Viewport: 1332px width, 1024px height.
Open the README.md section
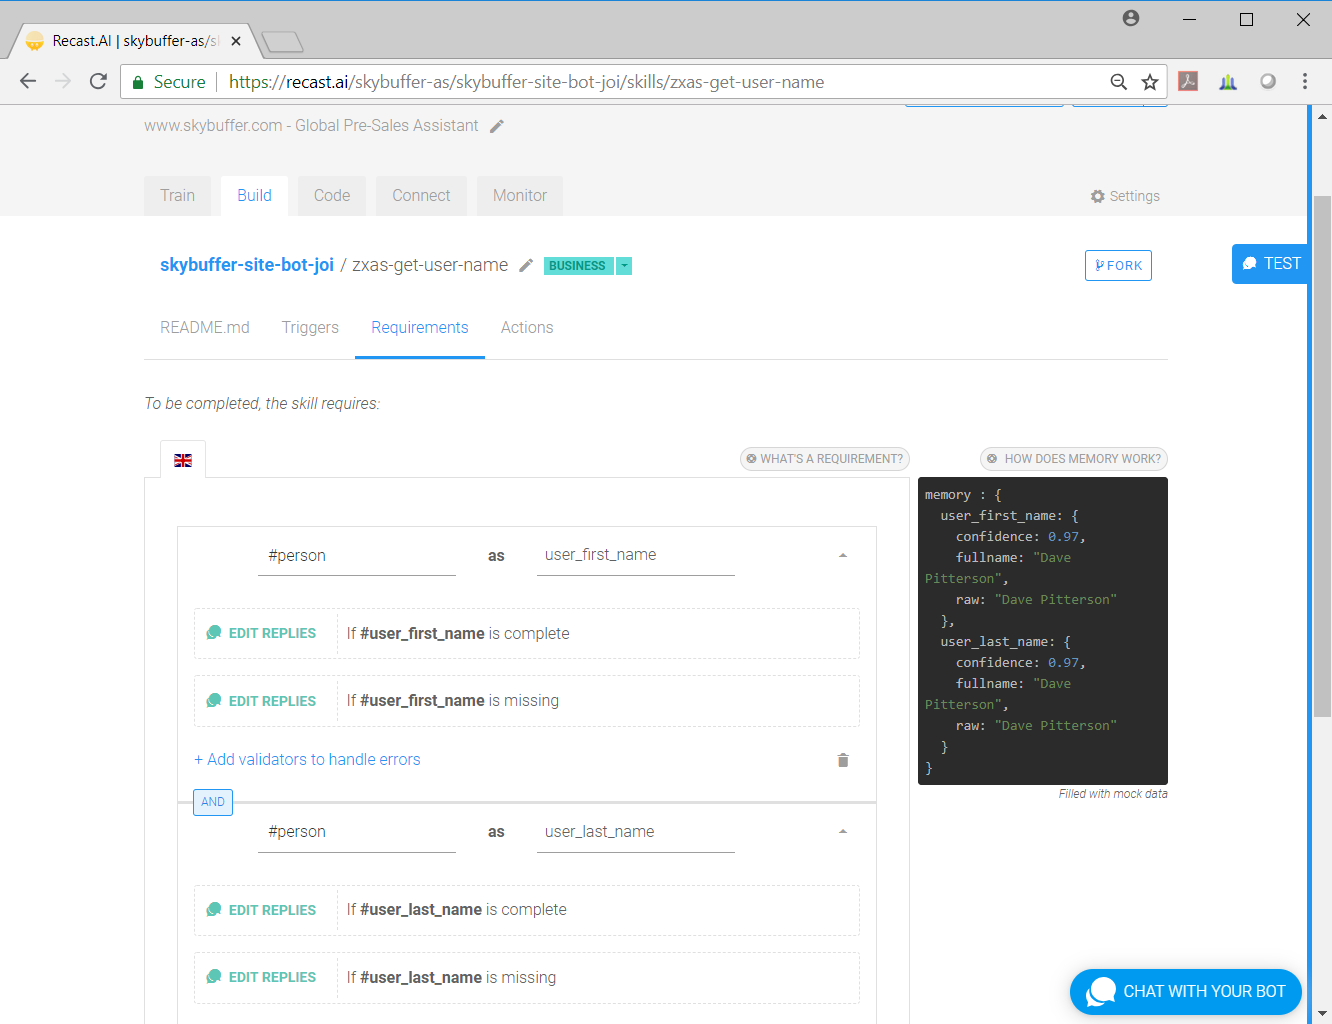coord(205,328)
